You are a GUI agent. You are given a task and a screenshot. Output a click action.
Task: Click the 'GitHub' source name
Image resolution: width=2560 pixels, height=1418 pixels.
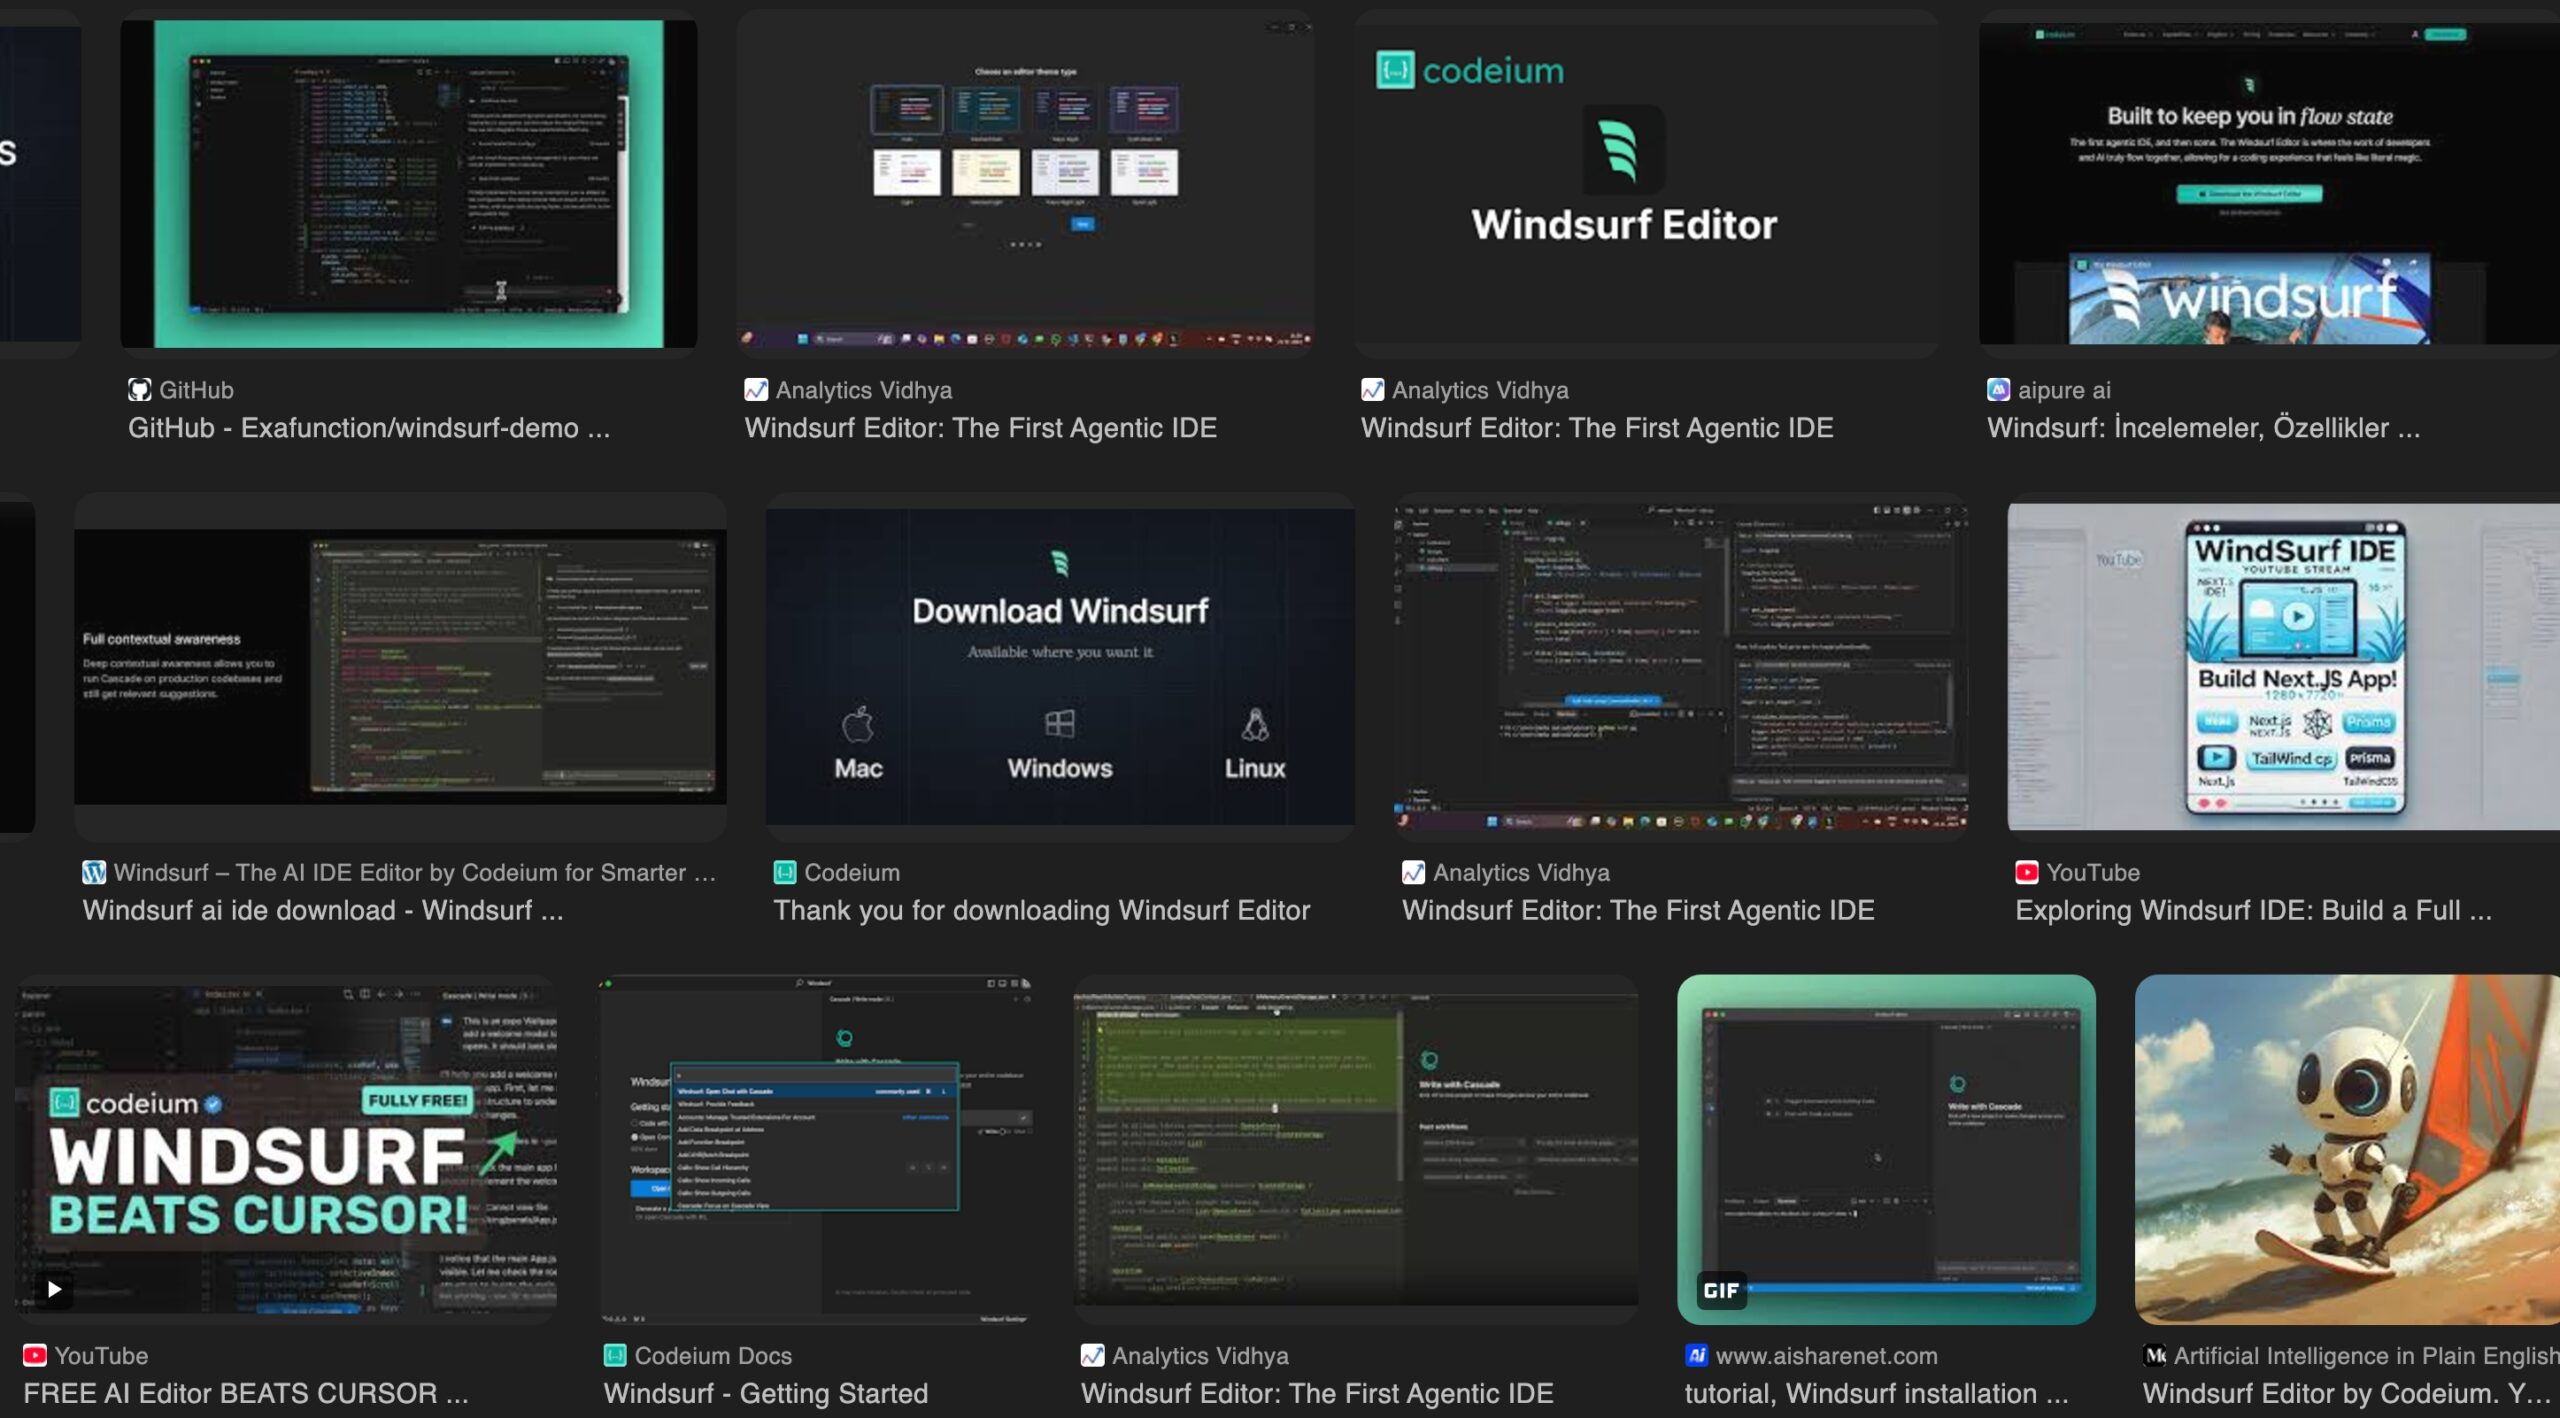pyautogui.click(x=196, y=390)
